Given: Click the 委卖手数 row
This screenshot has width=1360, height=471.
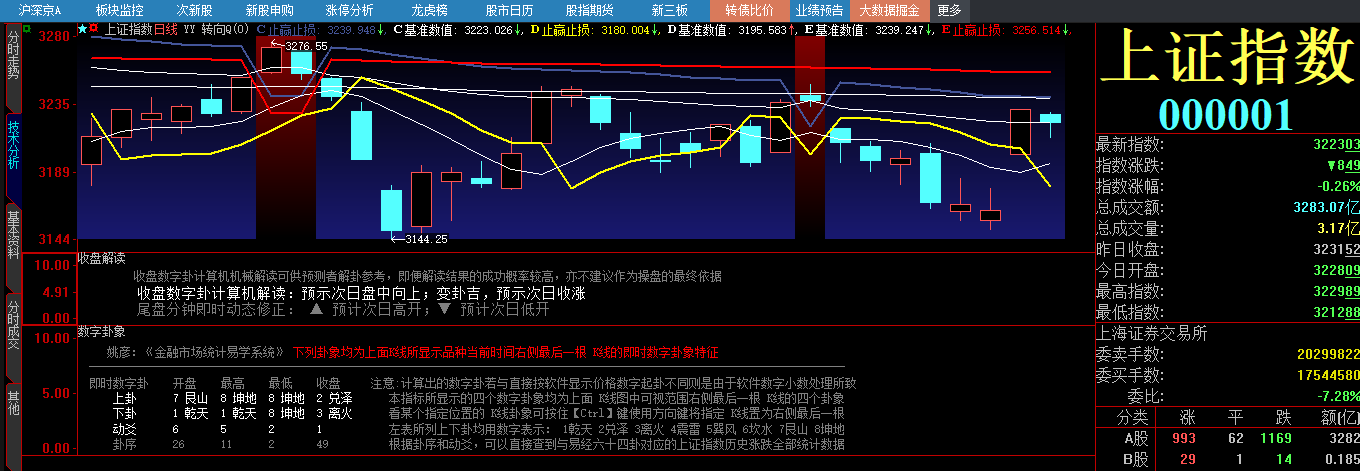Looking at the screenshot, I should coord(1227,354).
